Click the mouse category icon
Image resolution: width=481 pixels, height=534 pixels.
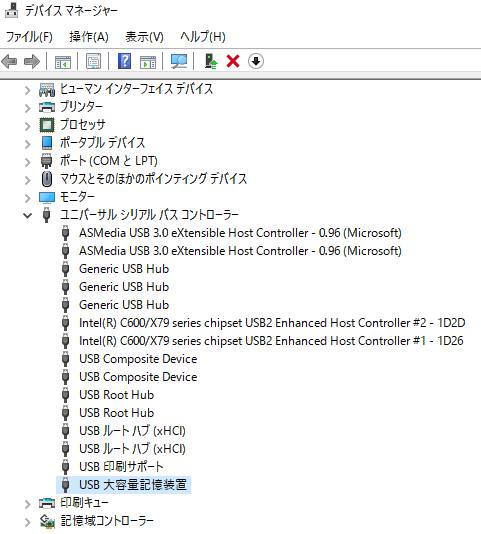pos(47,179)
